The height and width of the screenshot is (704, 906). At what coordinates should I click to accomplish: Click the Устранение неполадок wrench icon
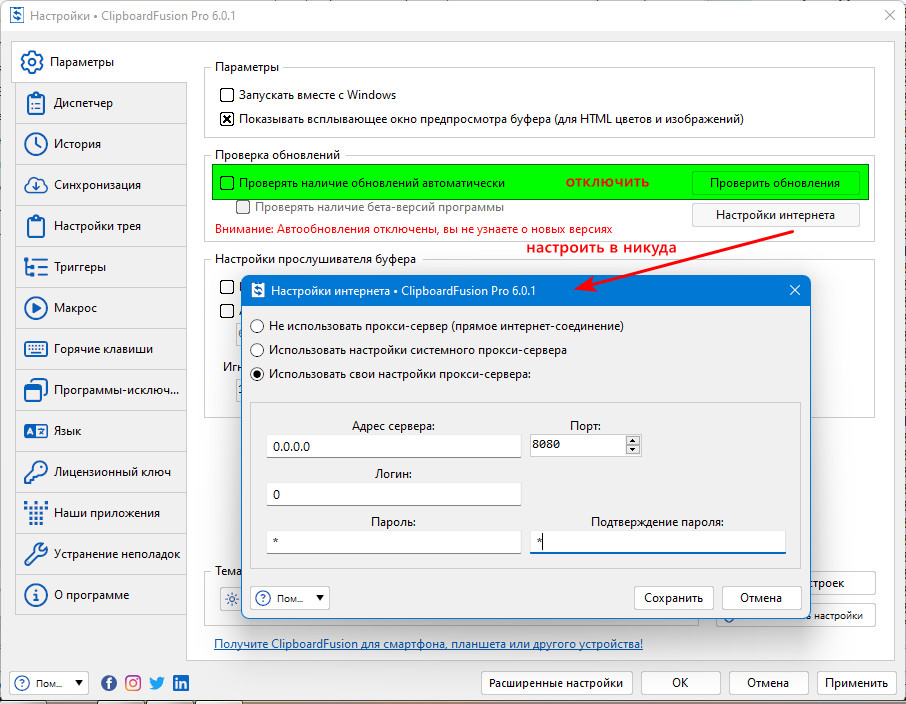[x=36, y=554]
